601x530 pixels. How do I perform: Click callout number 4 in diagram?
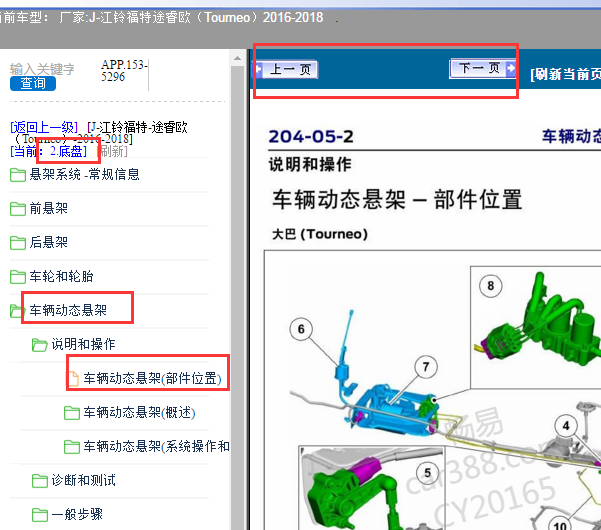point(566,425)
